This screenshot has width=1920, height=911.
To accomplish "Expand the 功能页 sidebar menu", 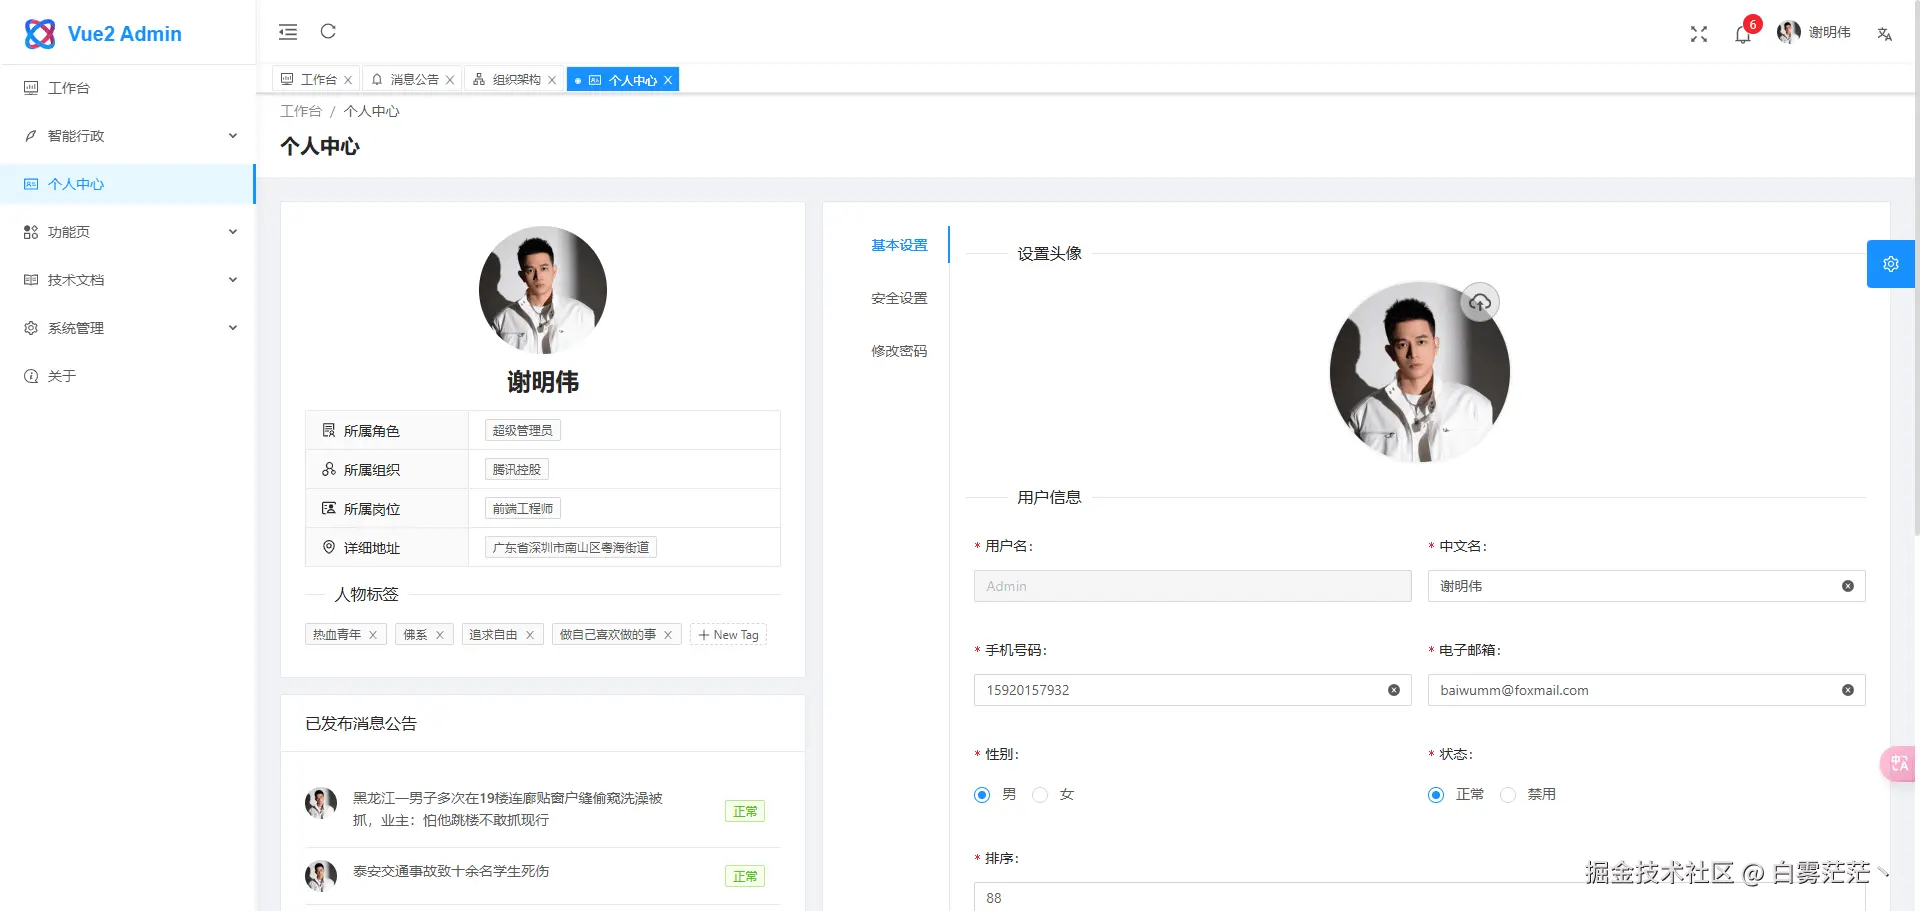I will [128, 232].
